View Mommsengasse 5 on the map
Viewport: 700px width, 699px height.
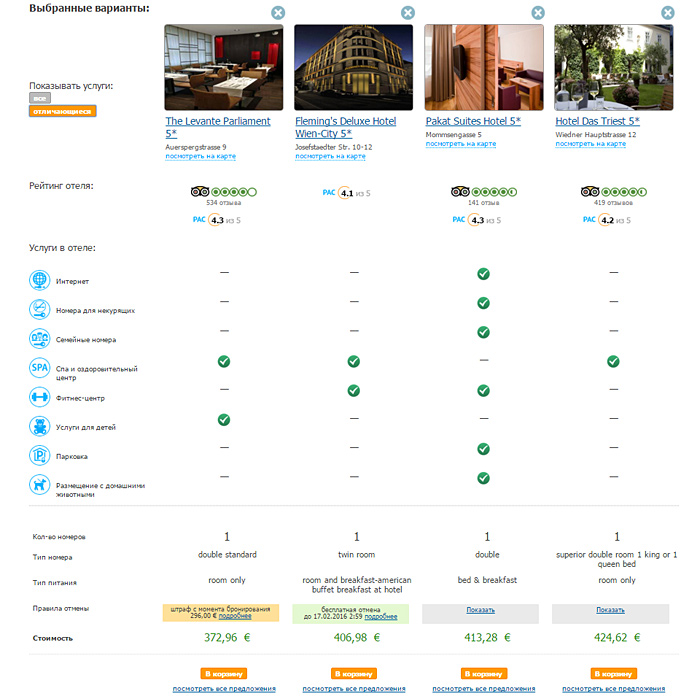click(461, 144)
